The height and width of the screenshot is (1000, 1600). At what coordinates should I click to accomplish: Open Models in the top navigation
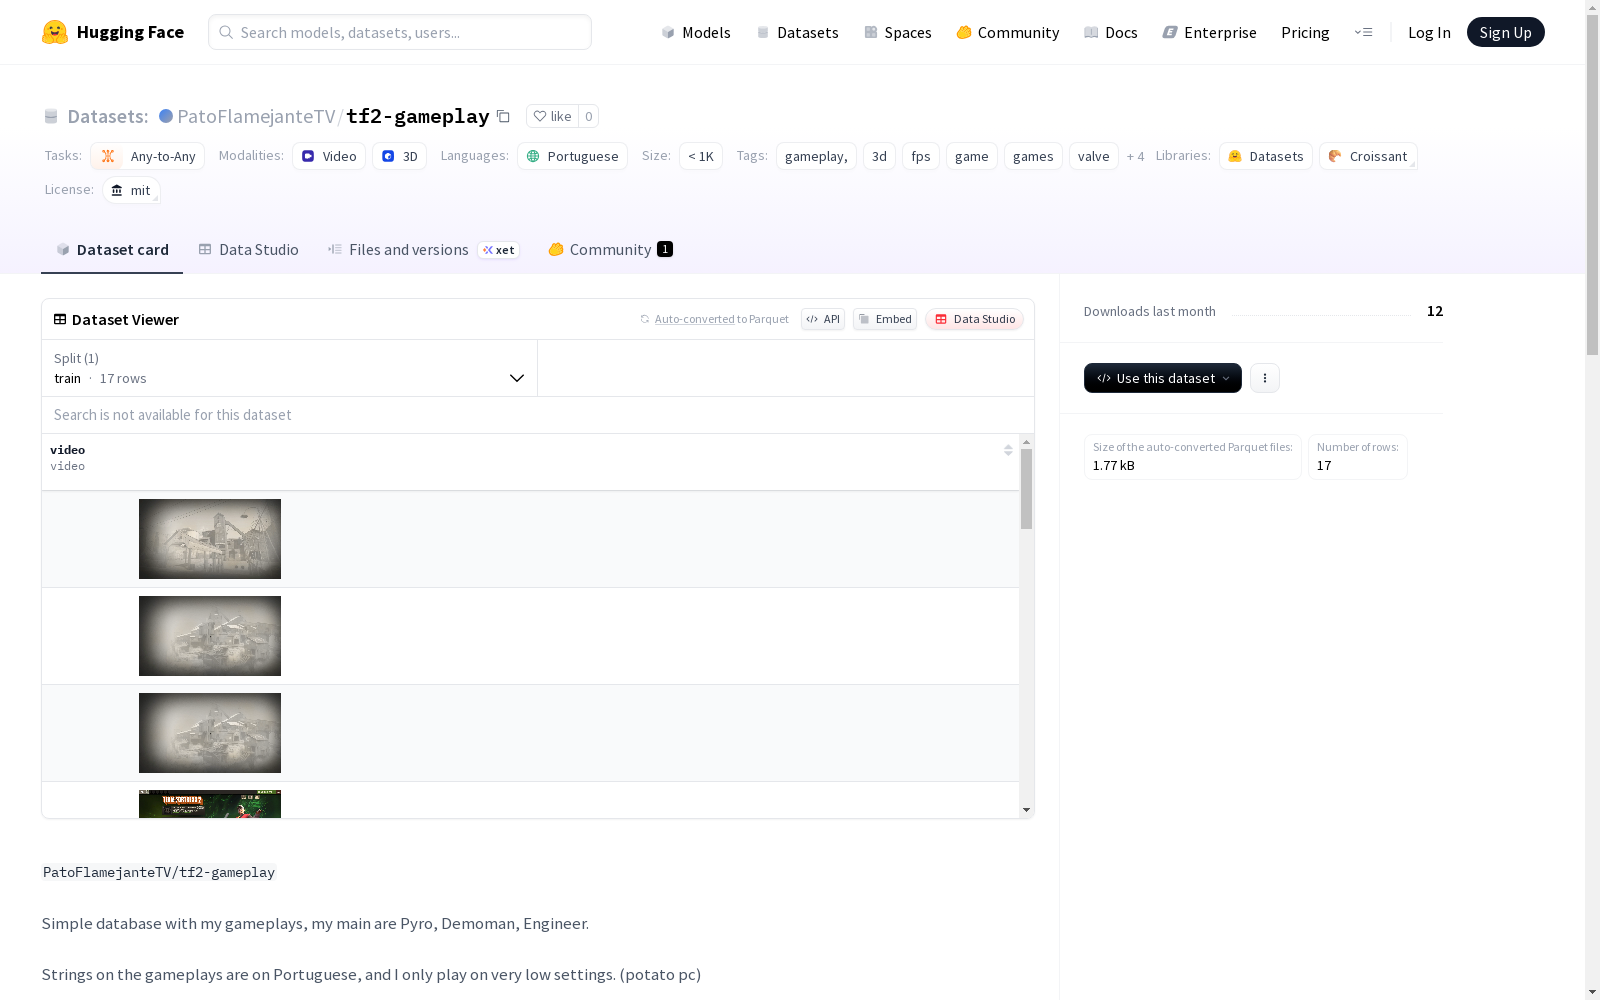696,32
